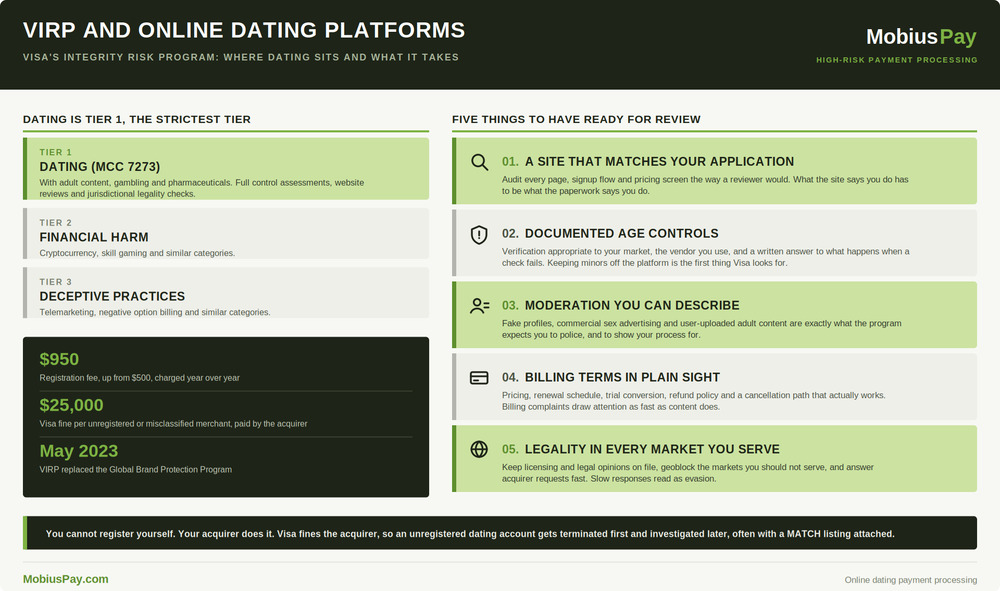Click the text 'Pricing, renewal schedule, trial conversion...'
This screenshot has height=591, width=1000.
(x=694, y=402)
